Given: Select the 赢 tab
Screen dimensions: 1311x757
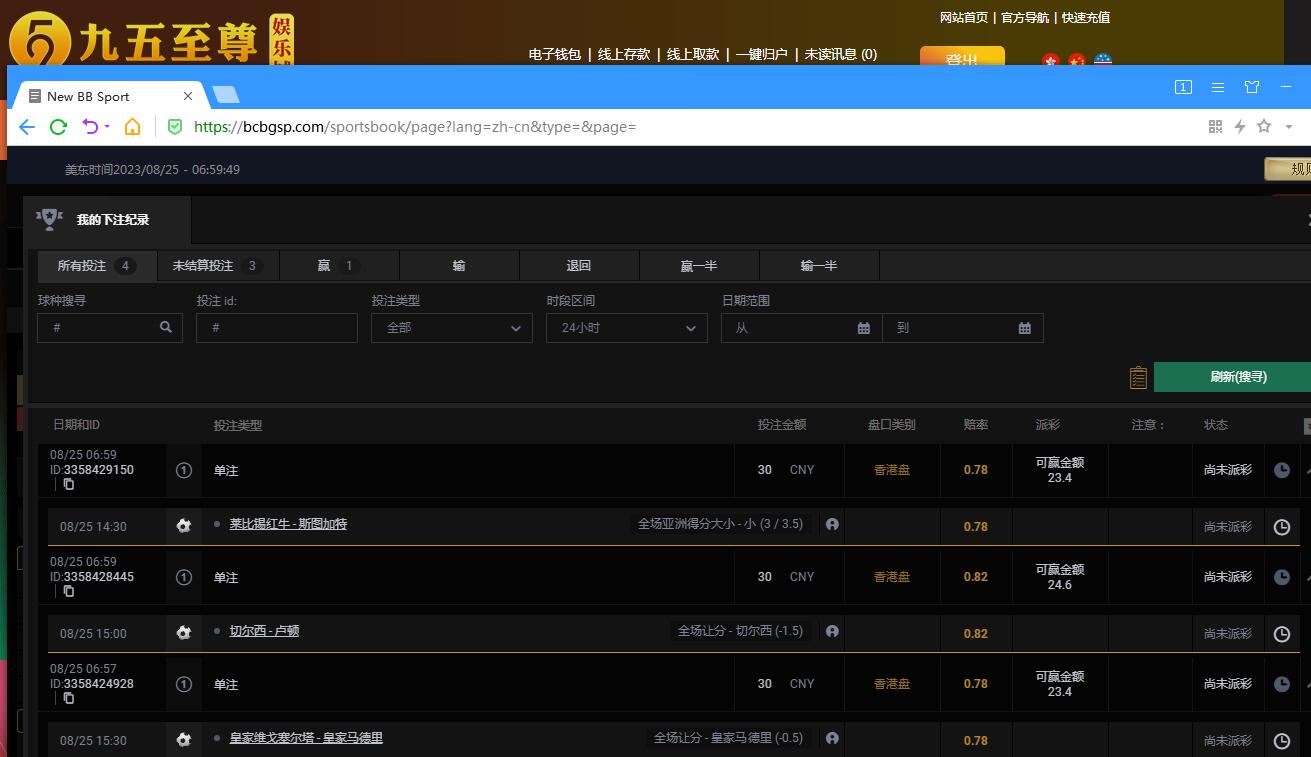Looking at the screenshot, I should (x=338, y=266).
